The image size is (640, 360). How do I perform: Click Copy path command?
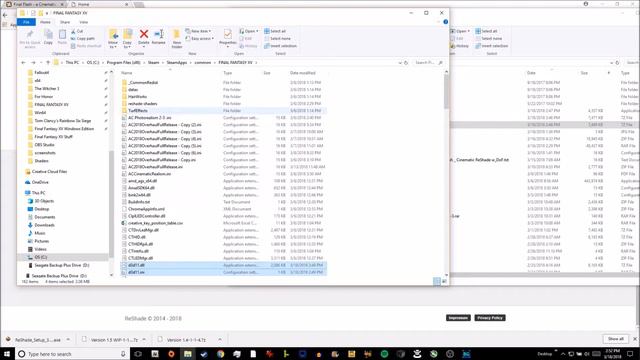click(x=83, y=38)
